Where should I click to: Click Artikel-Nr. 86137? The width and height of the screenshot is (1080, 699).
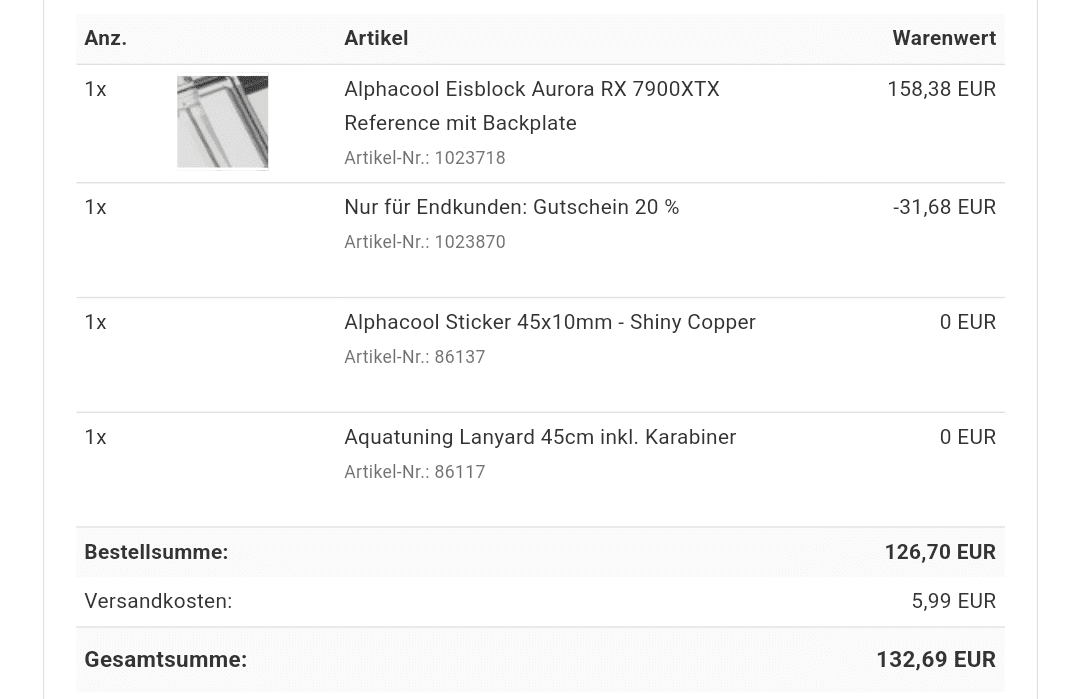(x=415, y=357)
